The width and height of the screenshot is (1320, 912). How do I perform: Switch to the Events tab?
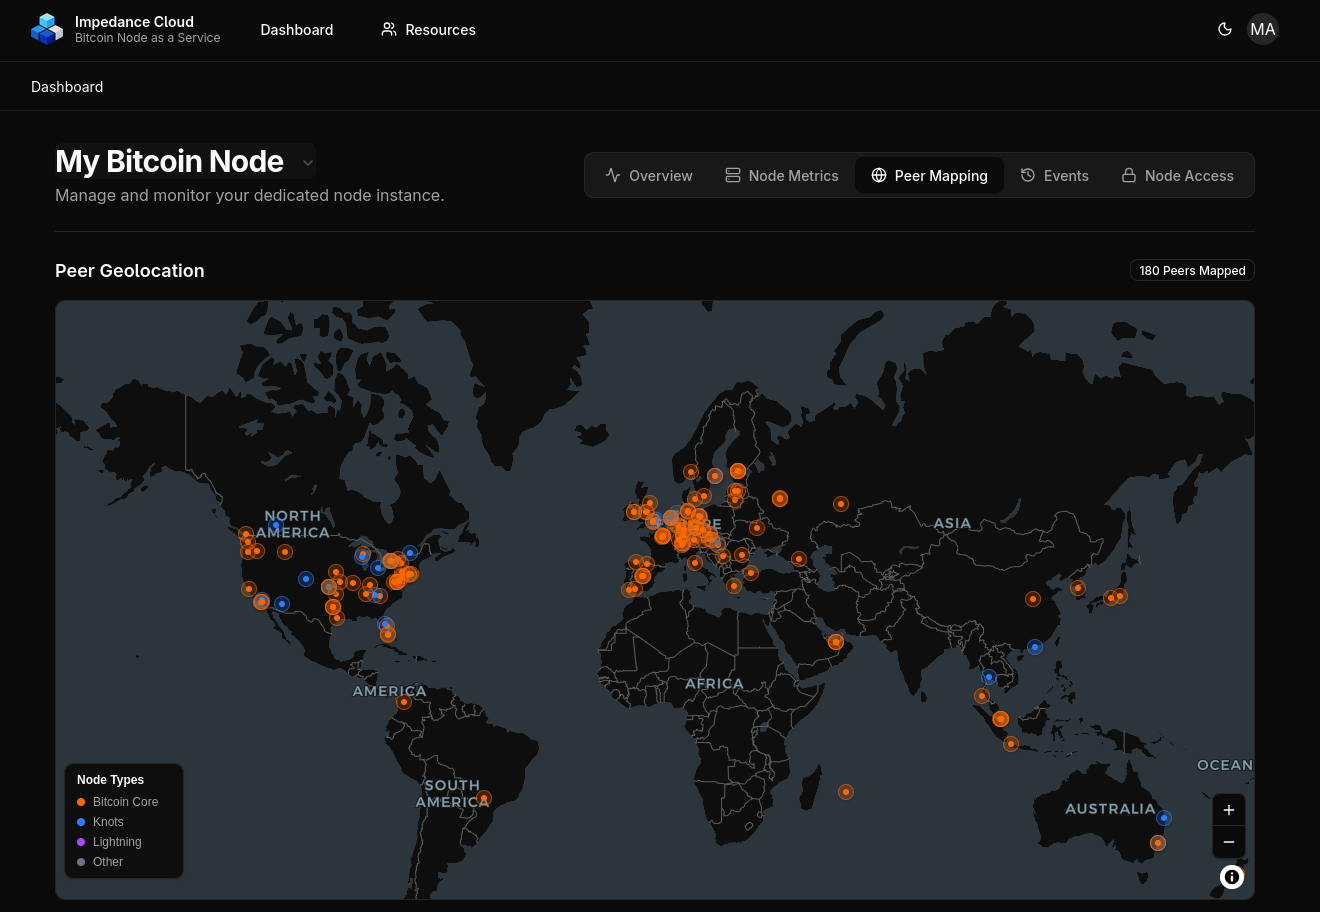(1055, 175)
